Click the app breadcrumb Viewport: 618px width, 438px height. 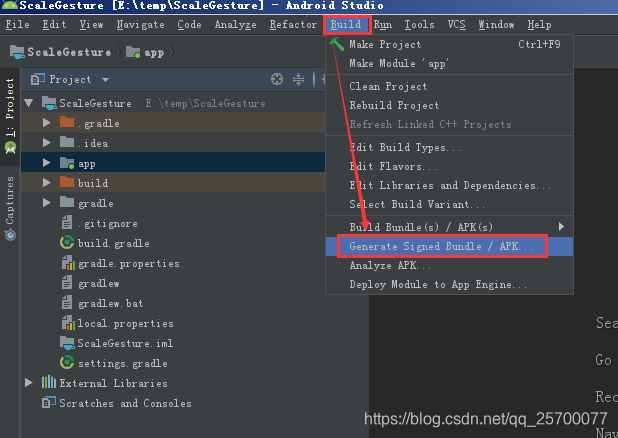tap(145, 52)
